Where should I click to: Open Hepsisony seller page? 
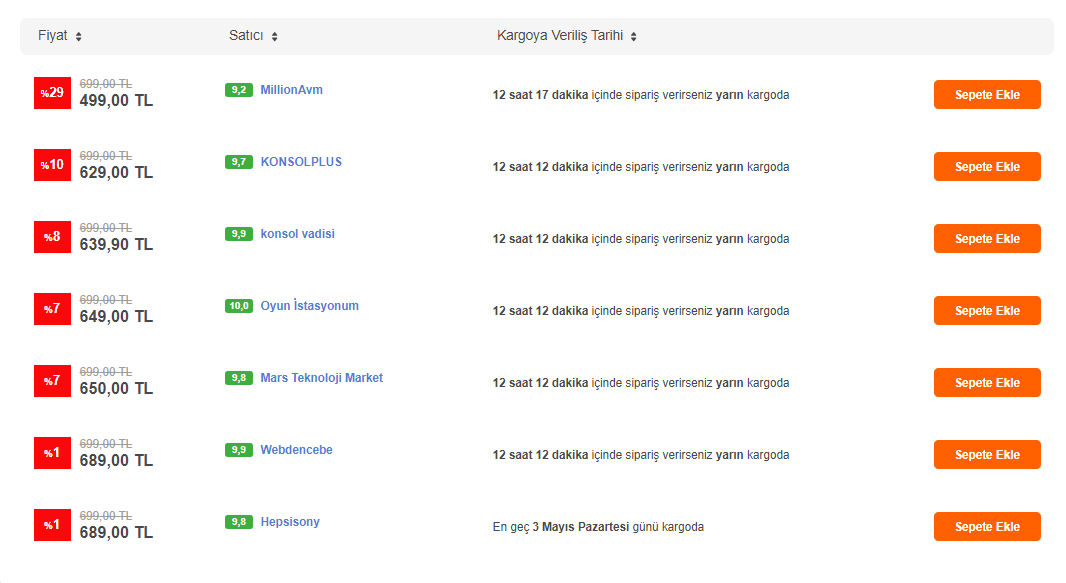coord(290,522)
